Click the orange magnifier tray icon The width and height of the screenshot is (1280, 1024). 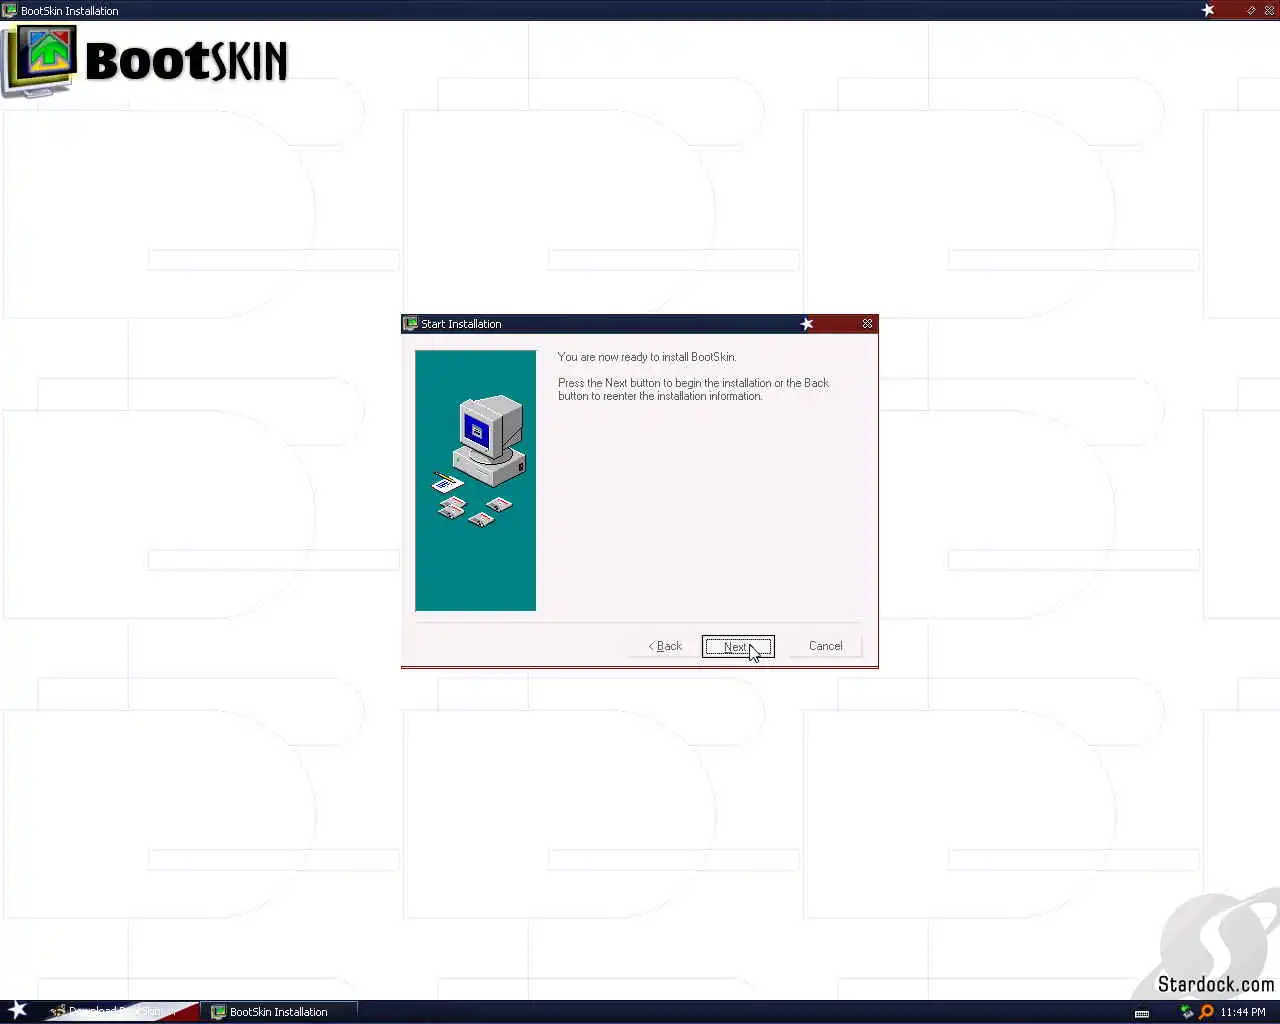coord(1206,1012)
